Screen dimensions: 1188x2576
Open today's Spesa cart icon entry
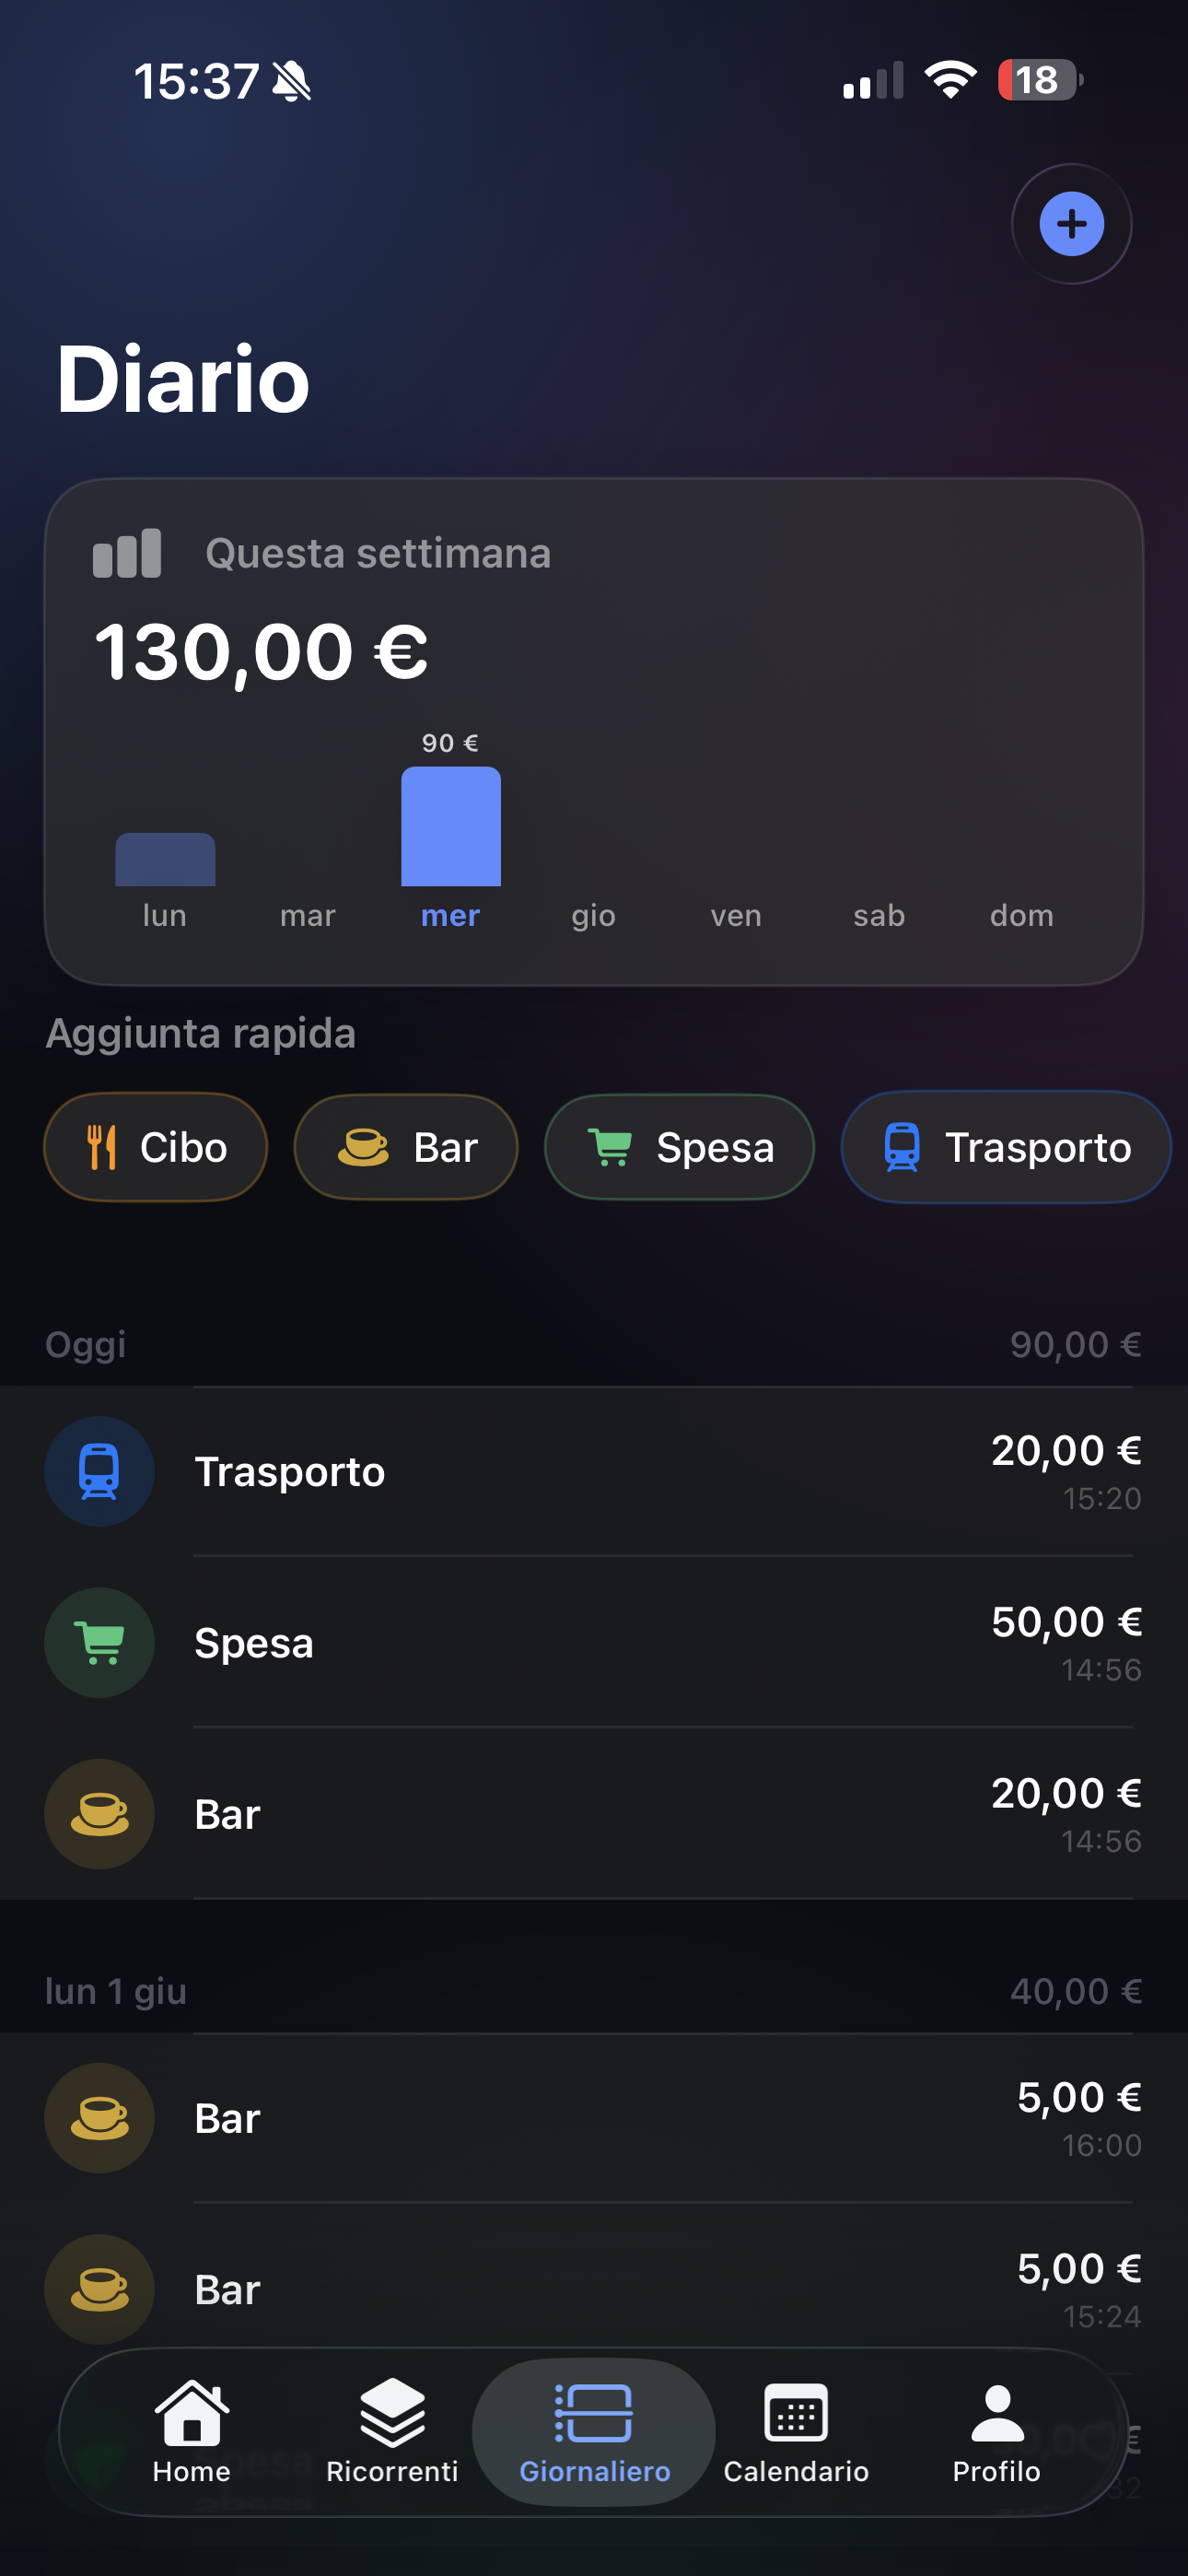(594, 1642)
